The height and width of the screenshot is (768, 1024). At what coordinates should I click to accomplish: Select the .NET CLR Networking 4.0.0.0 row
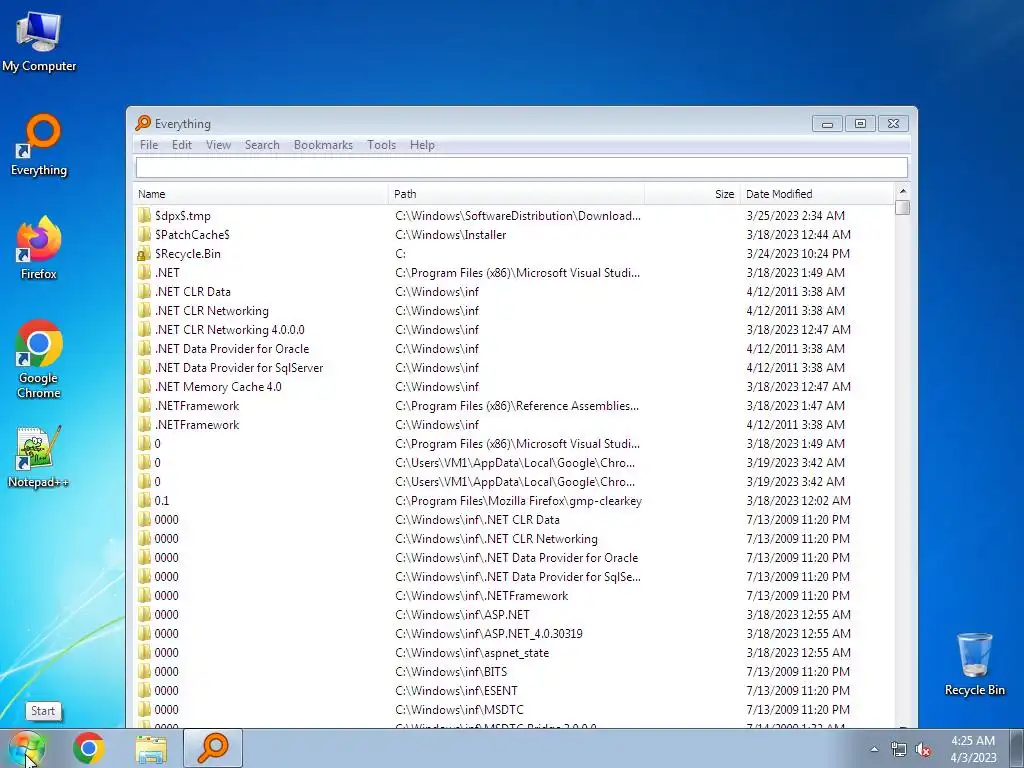click(514, 330)
